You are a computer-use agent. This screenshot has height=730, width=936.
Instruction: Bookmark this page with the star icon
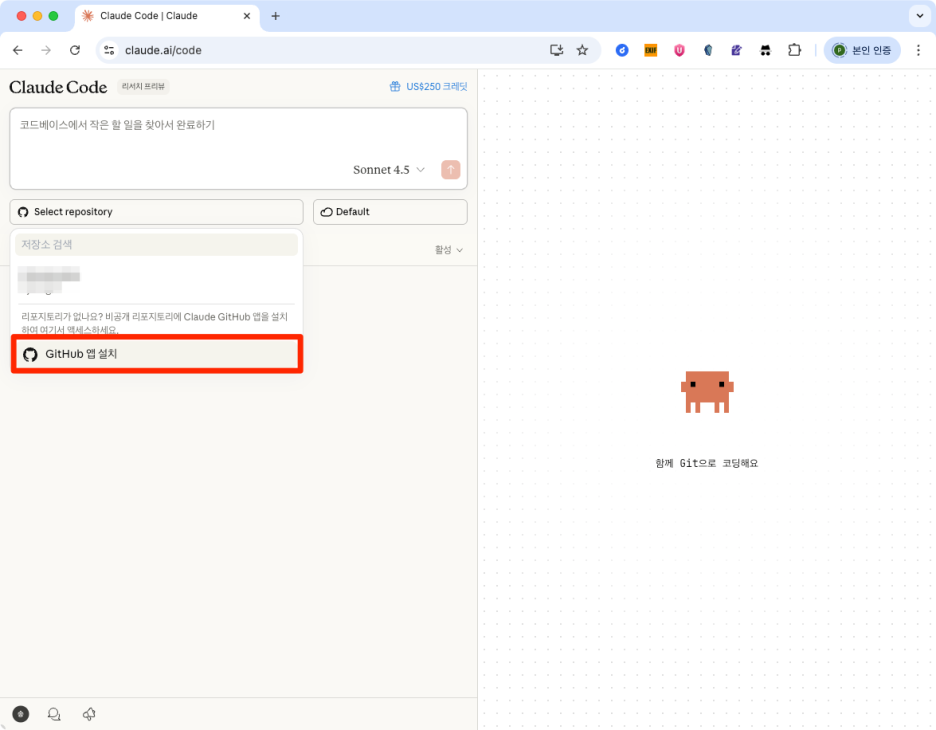pyautogui.click(x=583, y=50)
